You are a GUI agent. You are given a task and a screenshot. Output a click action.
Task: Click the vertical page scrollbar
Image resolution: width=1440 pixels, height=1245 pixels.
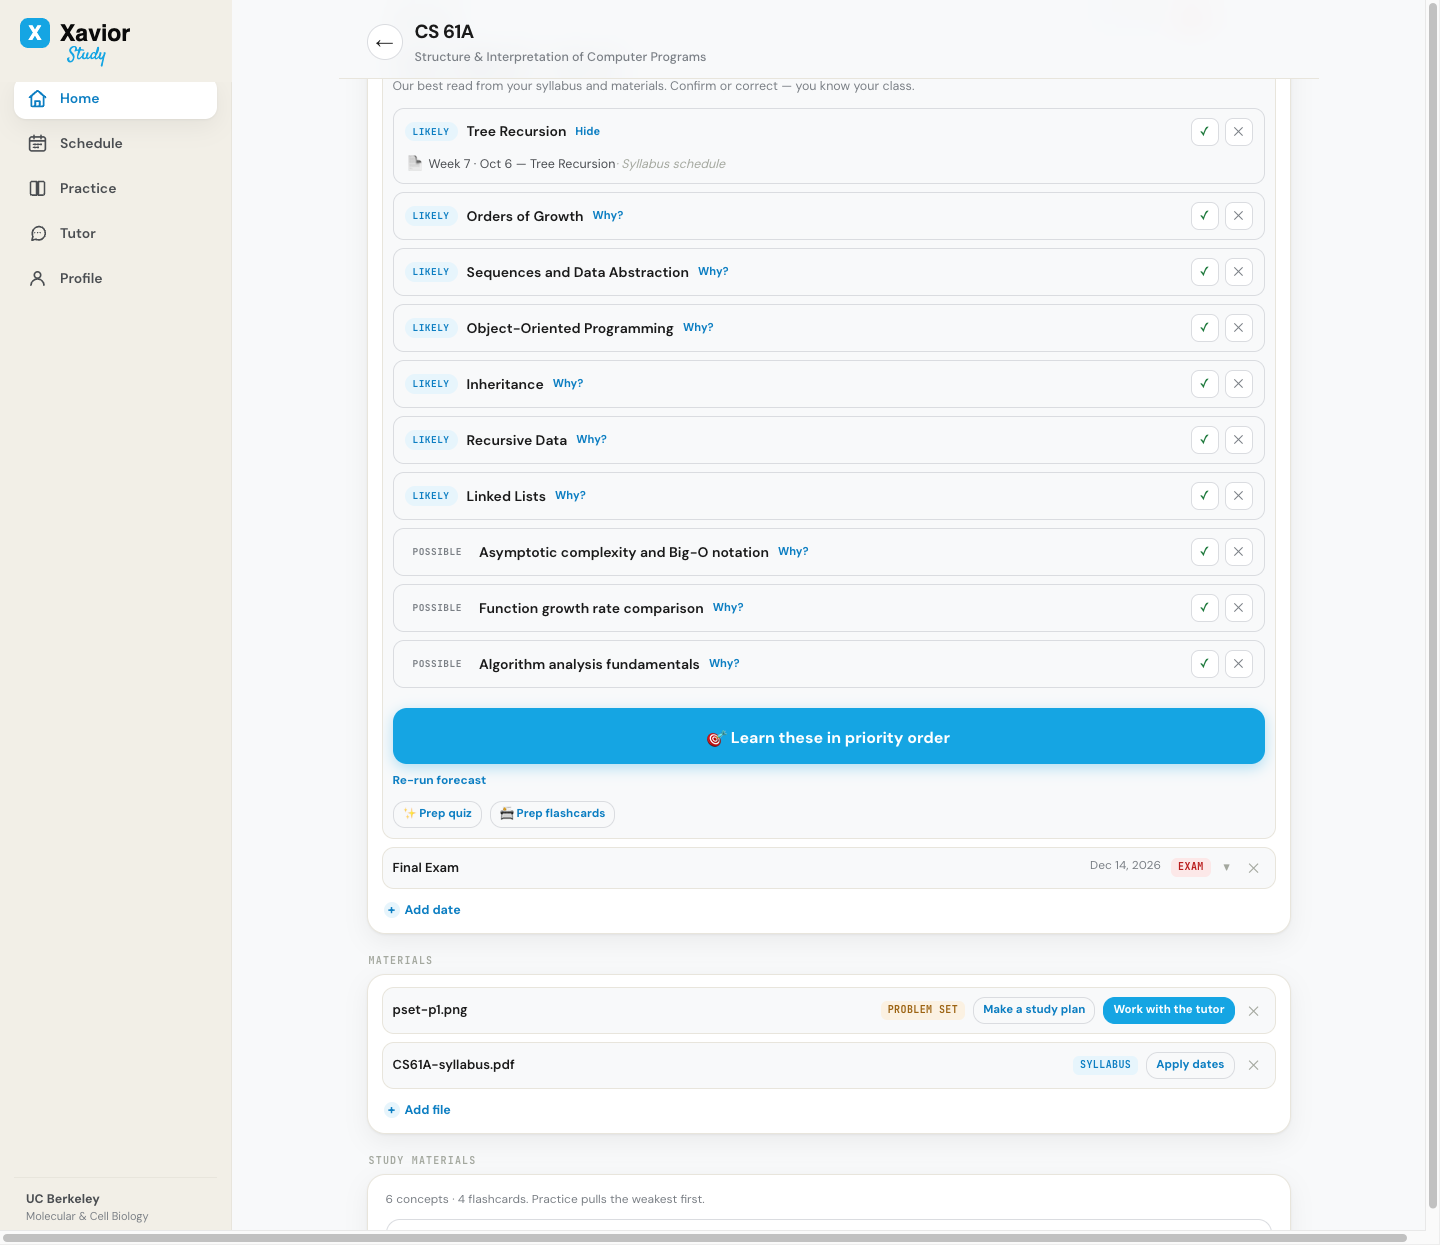[x=1432, y=606]
